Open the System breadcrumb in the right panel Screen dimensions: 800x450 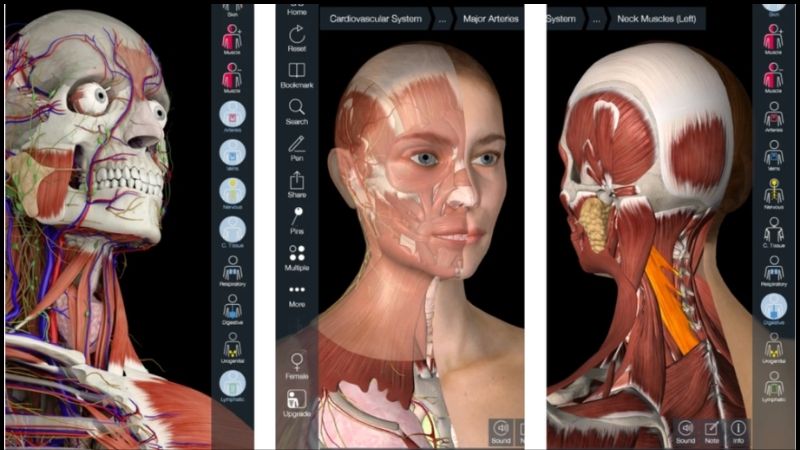561,19
